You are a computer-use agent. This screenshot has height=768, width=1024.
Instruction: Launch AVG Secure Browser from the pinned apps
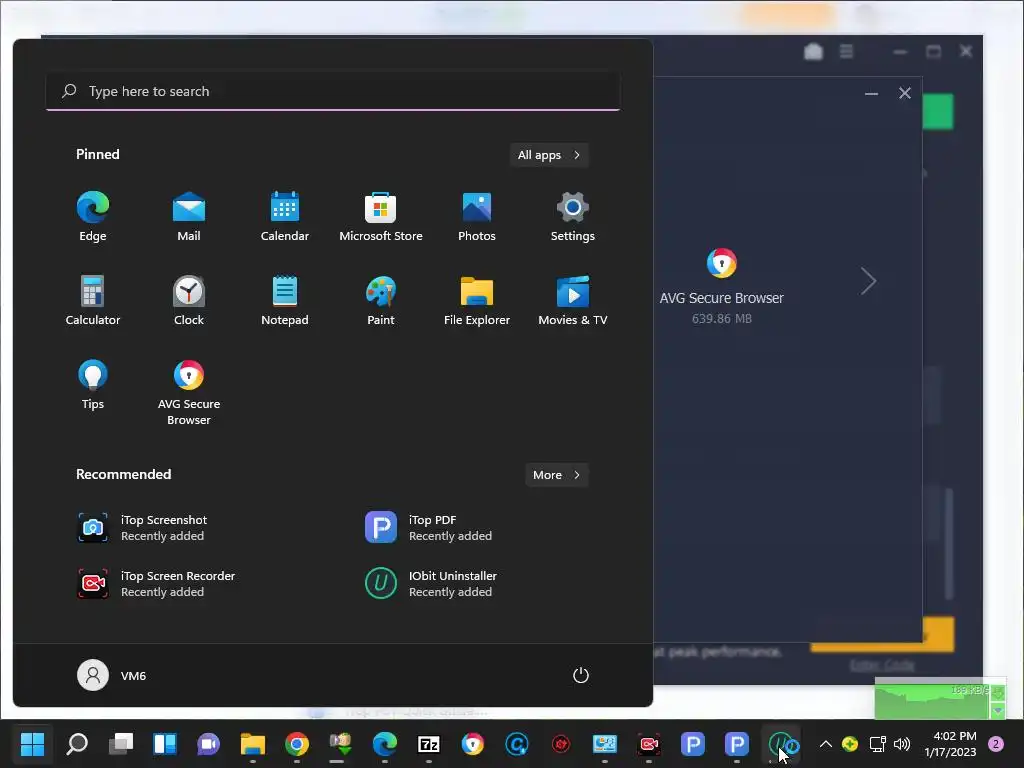point(189,392)
